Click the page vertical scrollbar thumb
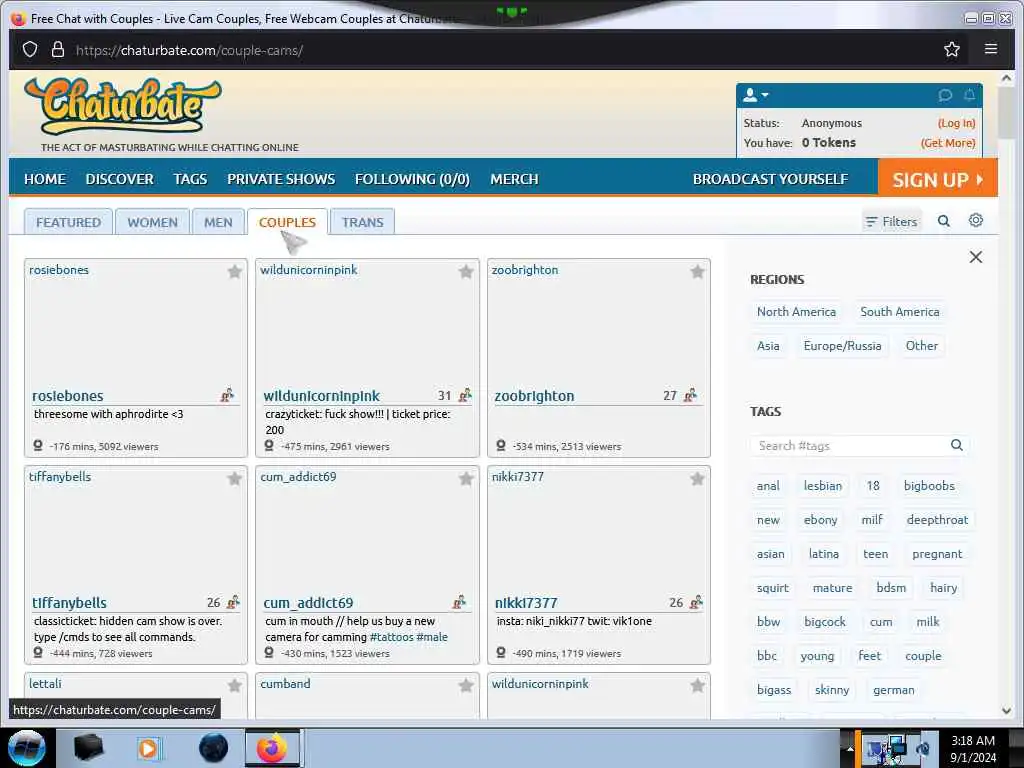1024x768 pixels. (1006, 112)
